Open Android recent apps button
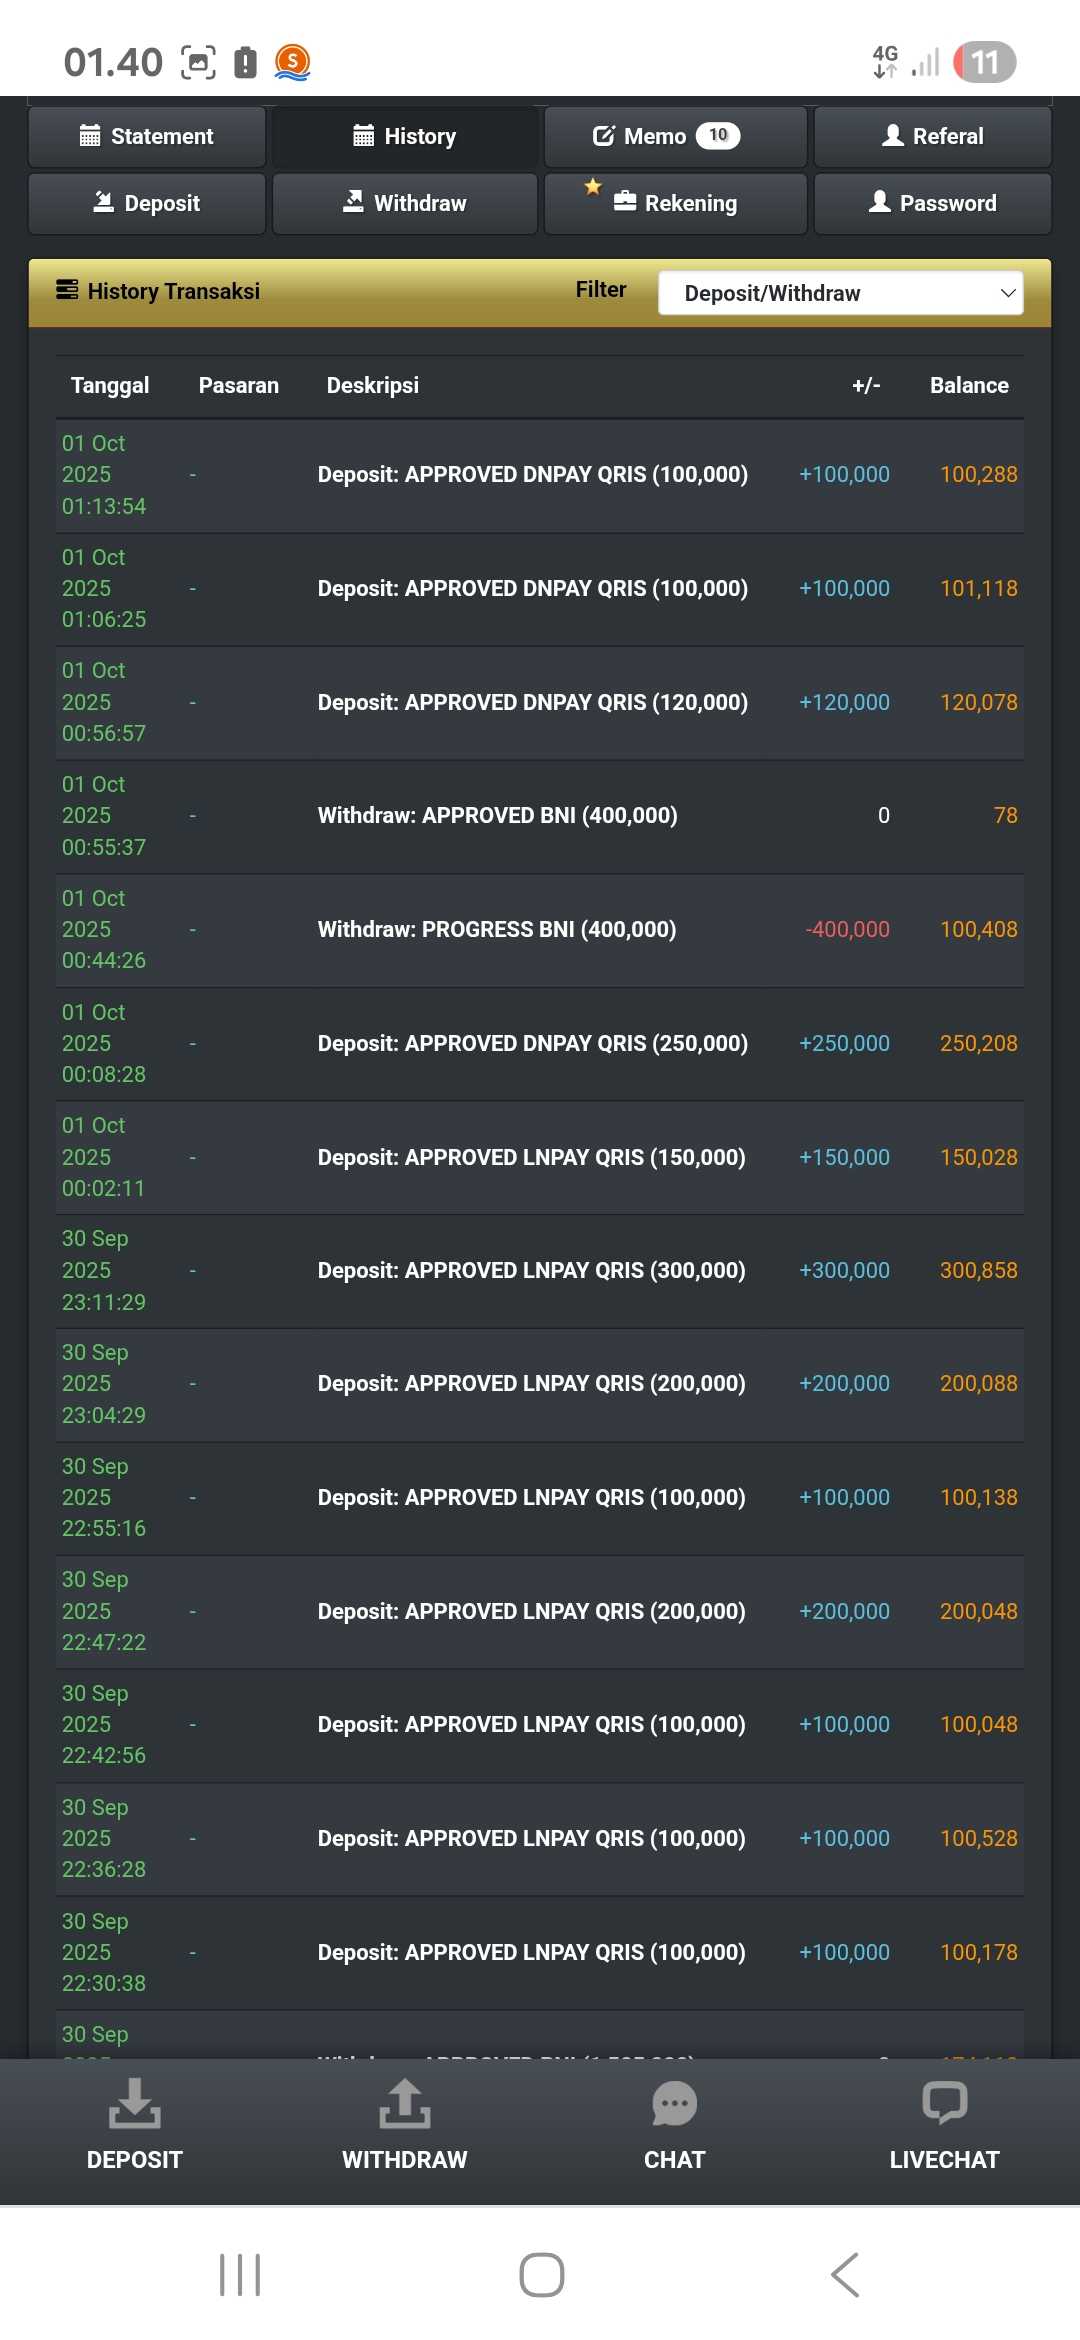The width and height of the screenshot is (1080, 2340). coord(240,2275)
